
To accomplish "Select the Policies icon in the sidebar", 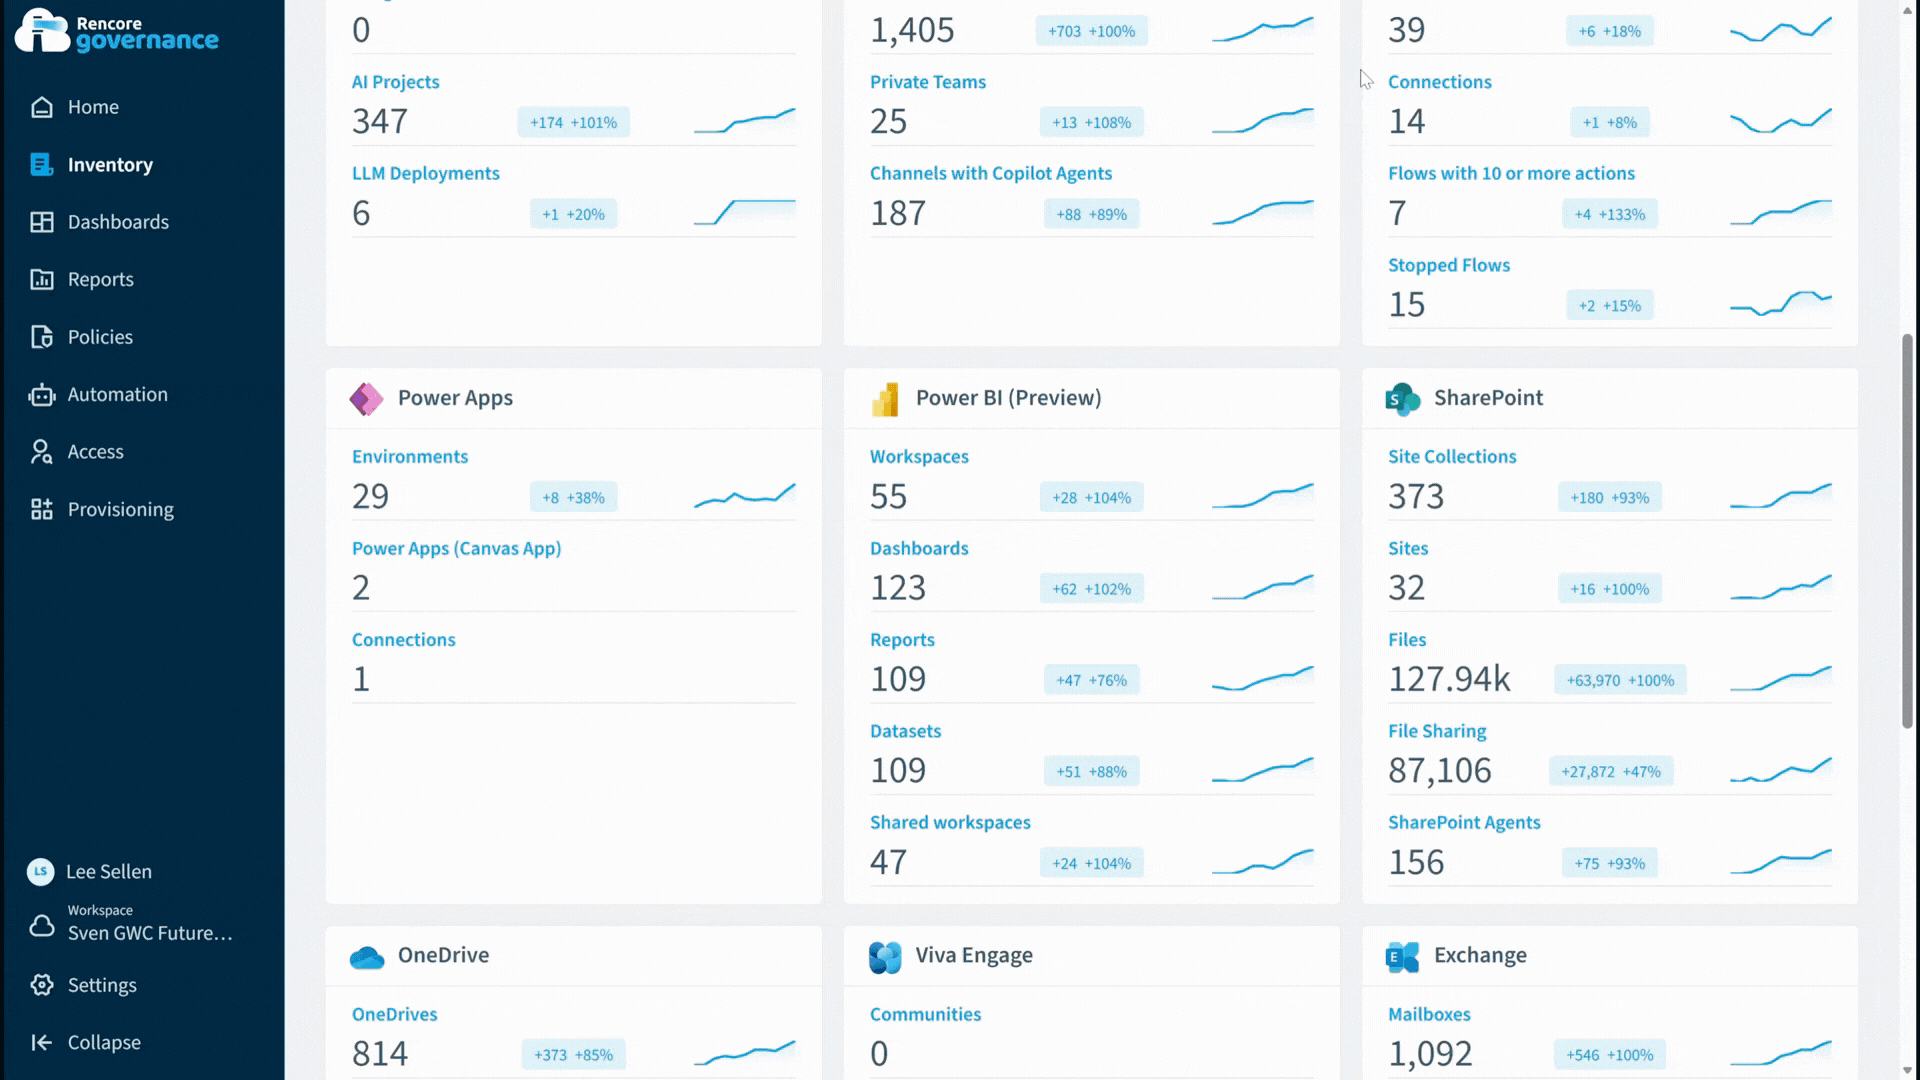I will [41, 337].
